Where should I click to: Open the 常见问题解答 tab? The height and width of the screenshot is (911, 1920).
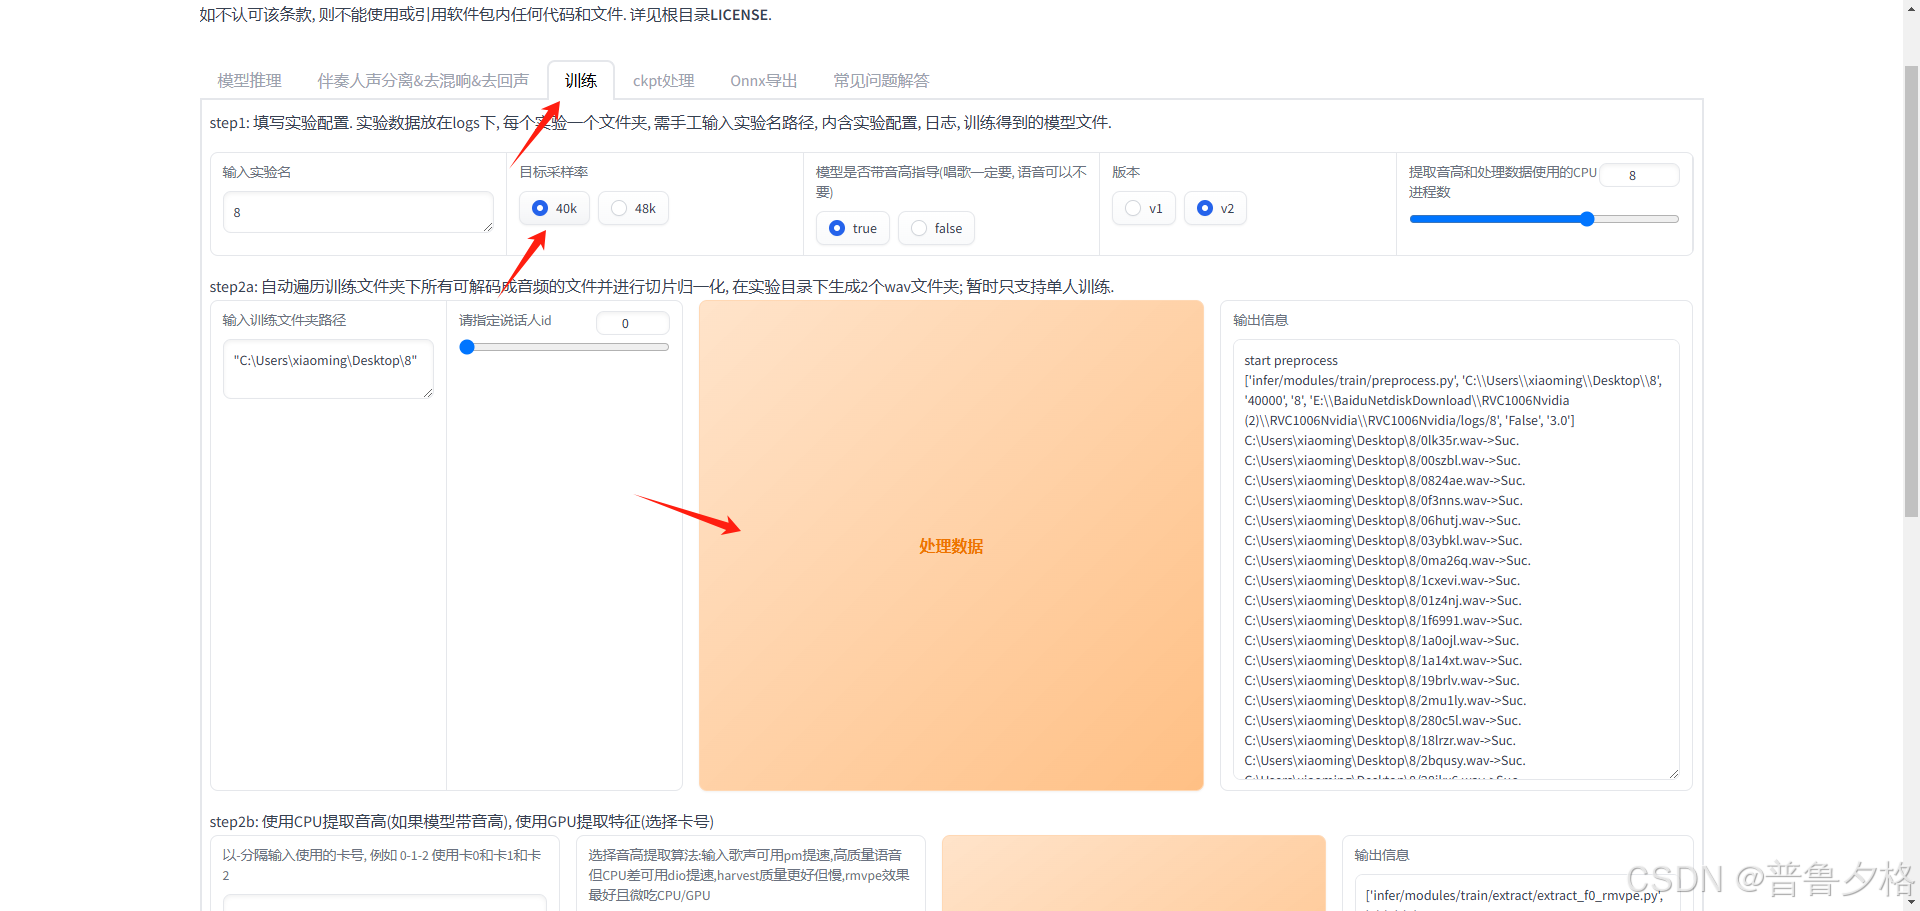click(881, 80)
